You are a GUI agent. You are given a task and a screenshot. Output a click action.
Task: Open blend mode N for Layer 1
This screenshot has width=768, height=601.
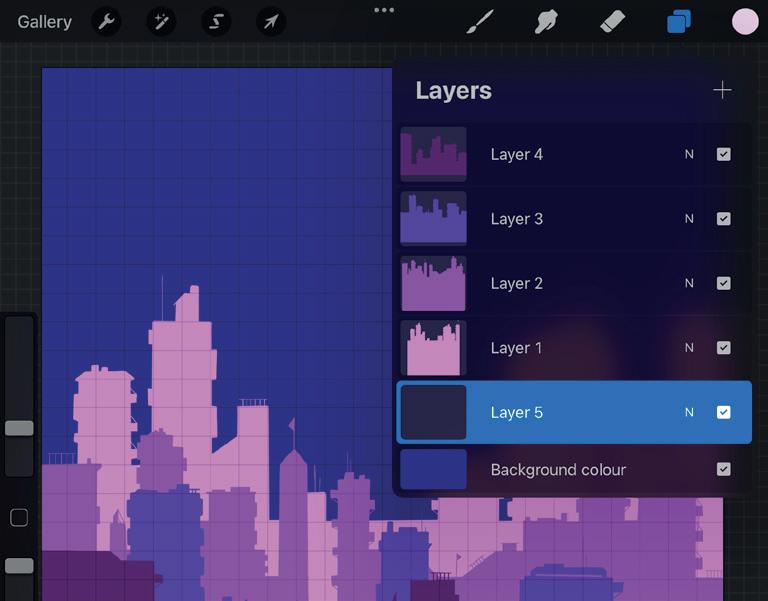(x=689, y=348)
